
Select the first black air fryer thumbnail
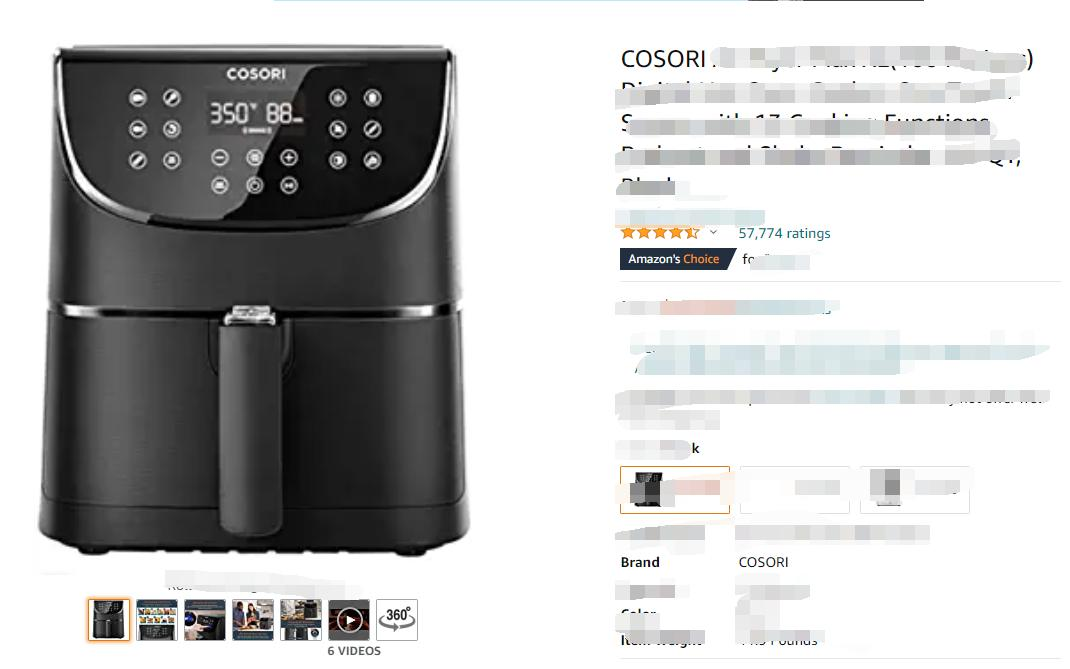click(x=109, y=620)
